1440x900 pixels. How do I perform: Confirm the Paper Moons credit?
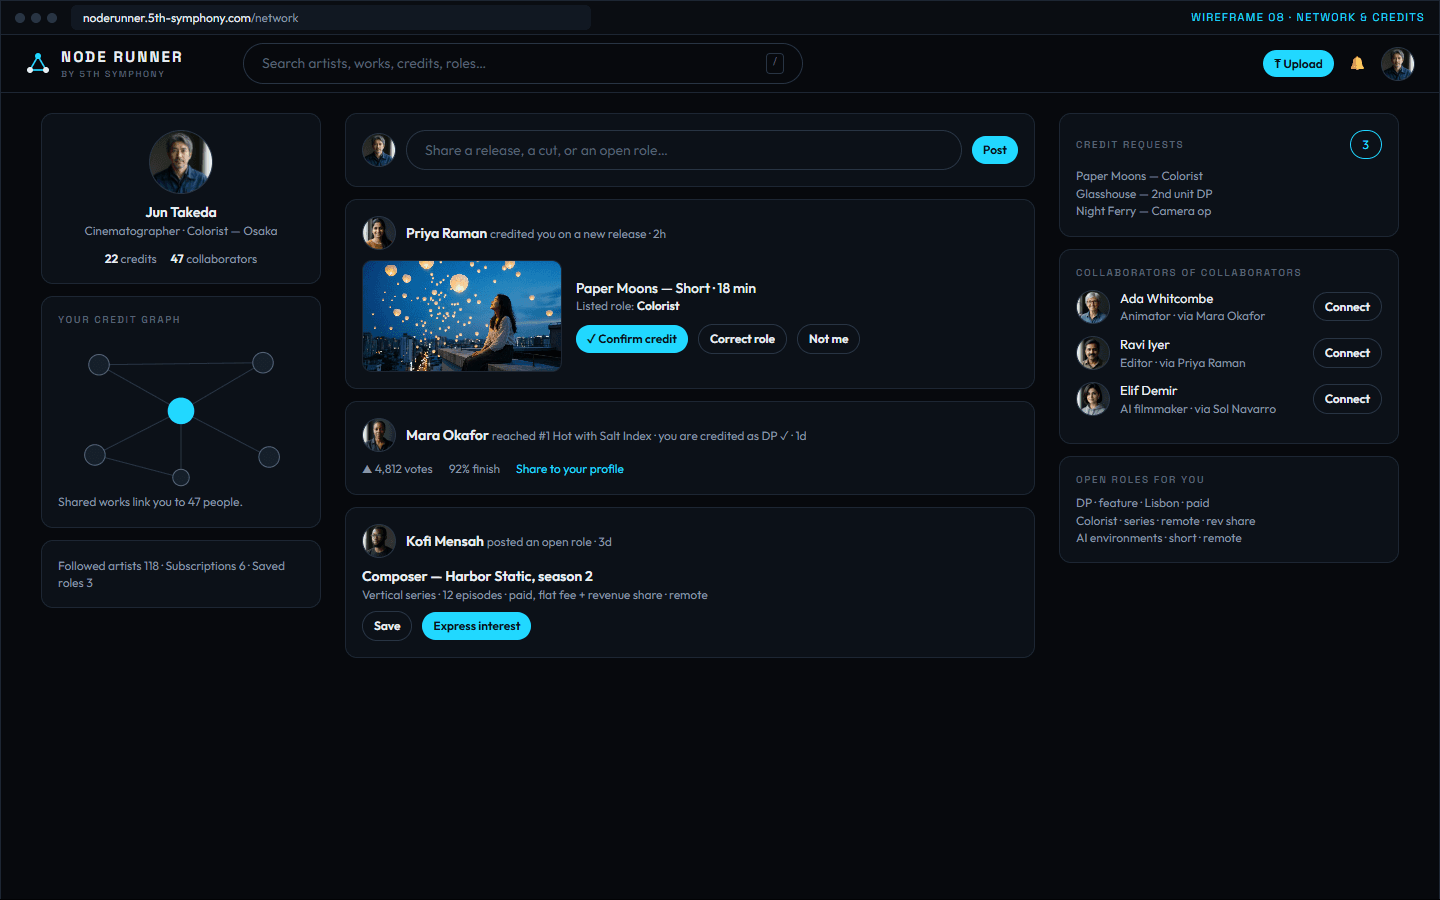click(632, 339)
